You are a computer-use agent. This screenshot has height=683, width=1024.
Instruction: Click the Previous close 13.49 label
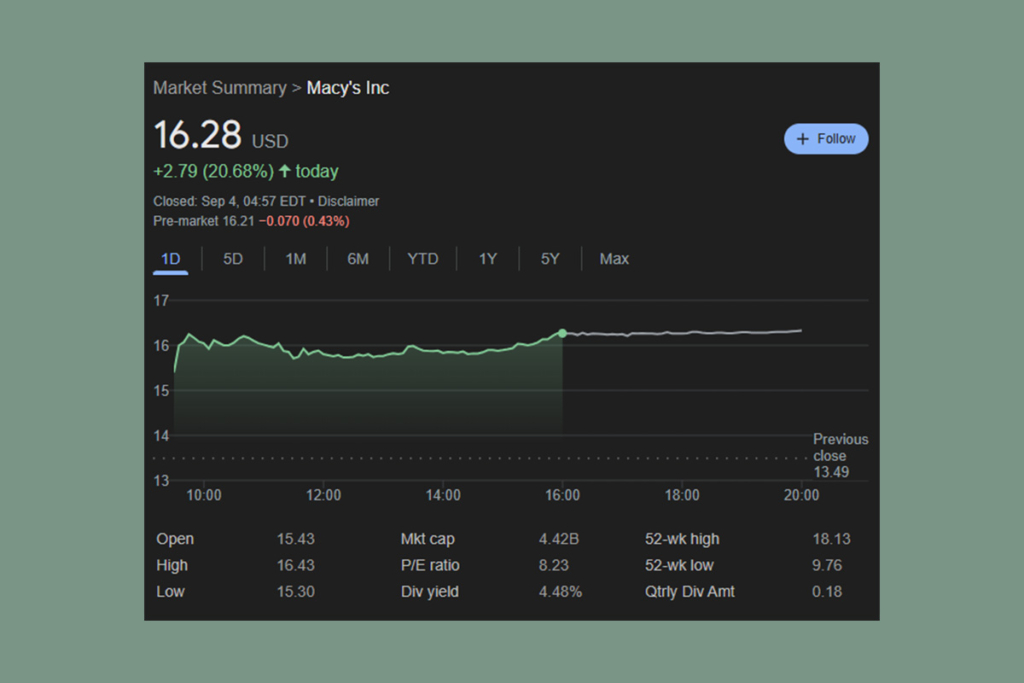840,456
